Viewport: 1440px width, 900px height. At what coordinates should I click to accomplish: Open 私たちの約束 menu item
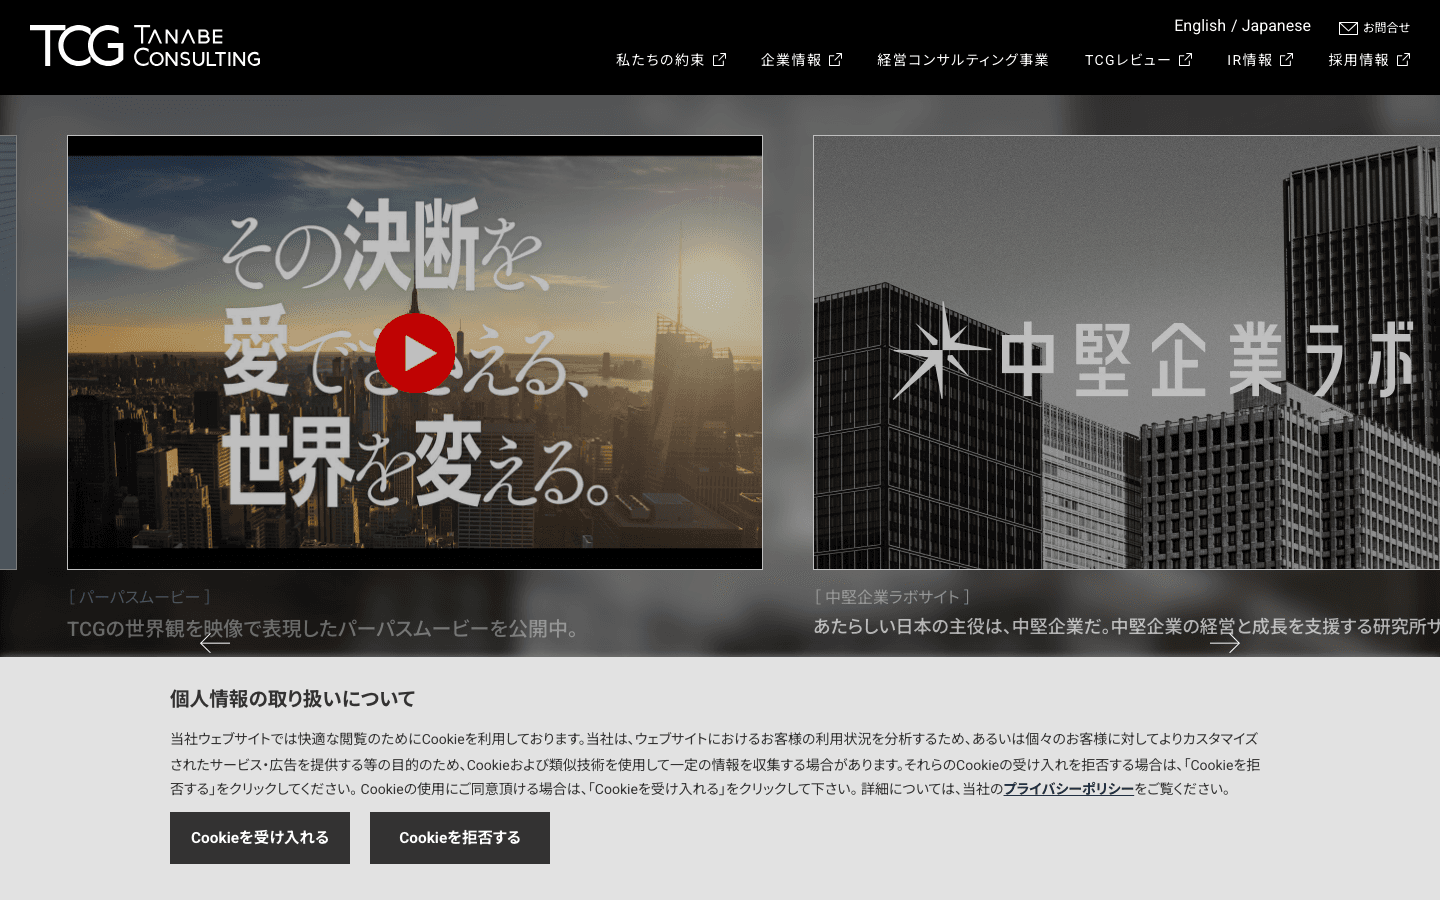point(660,60)
